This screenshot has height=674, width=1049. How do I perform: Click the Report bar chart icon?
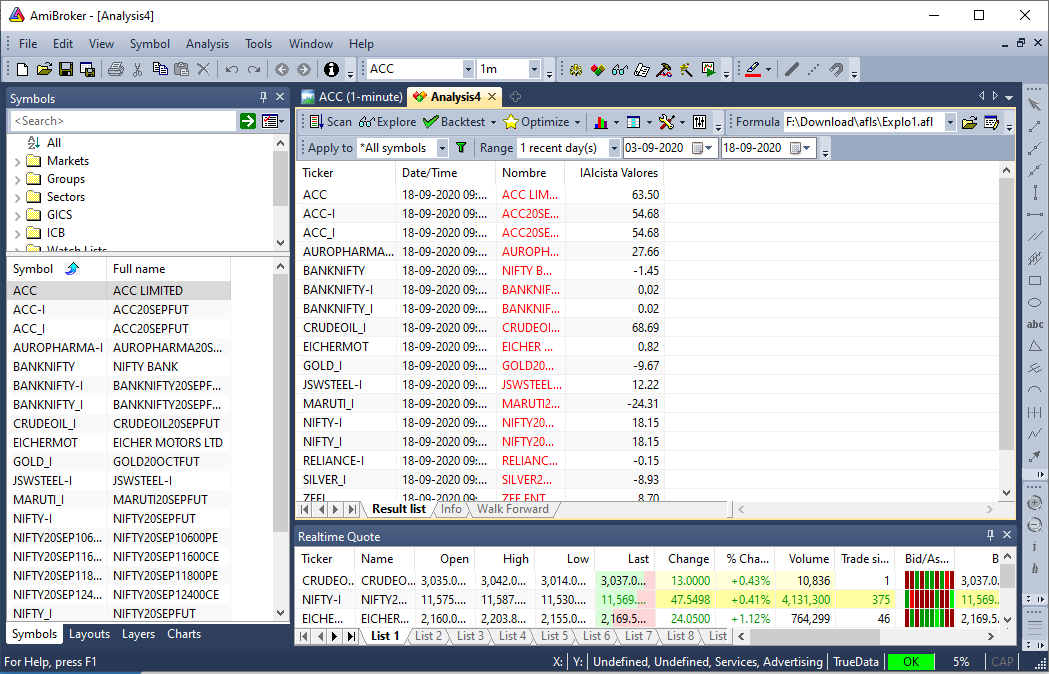[x=601, y=122]
